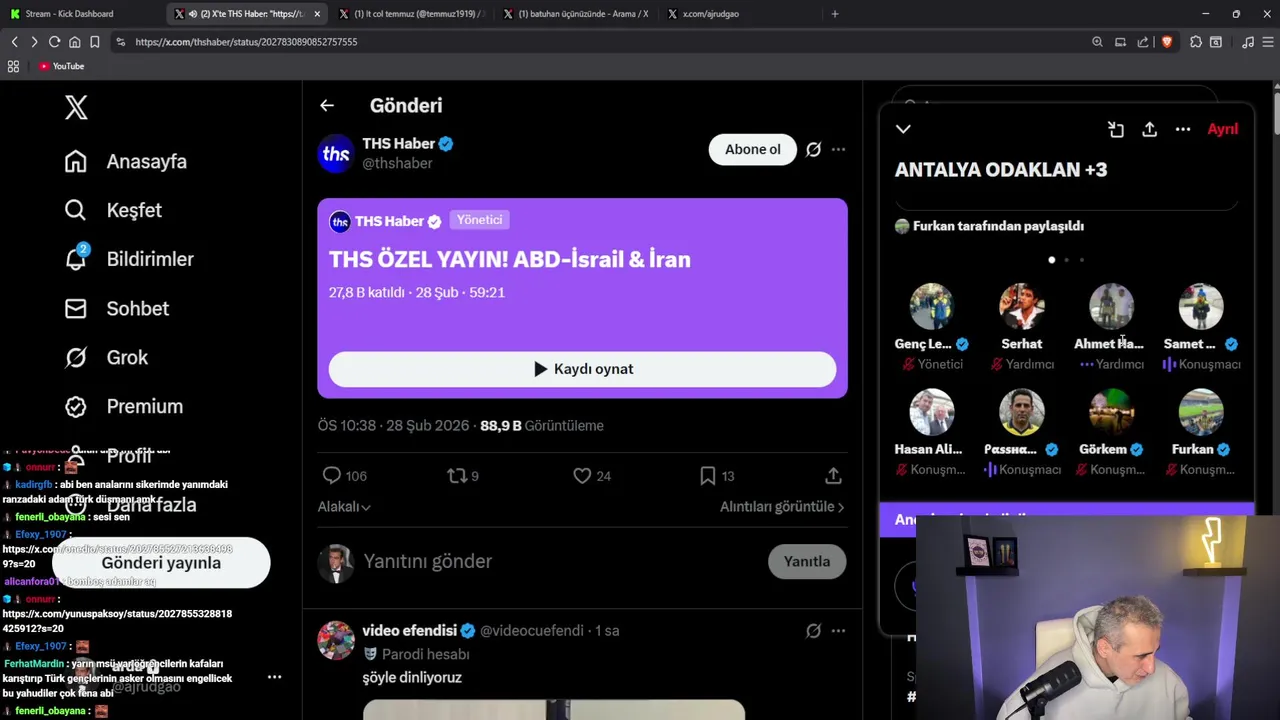
Task: Open Sohbet messages
Action: point(117,308)
